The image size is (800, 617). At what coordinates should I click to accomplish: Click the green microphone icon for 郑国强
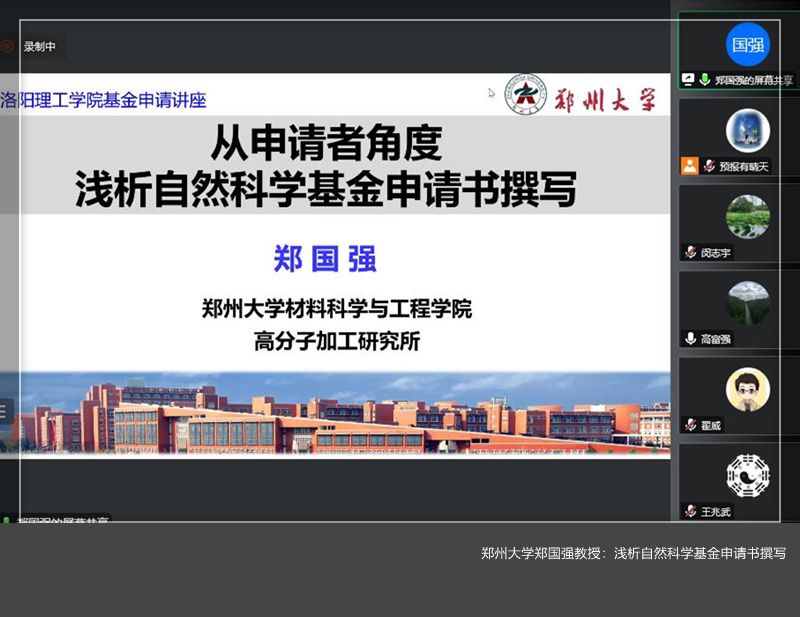(705, 80)
